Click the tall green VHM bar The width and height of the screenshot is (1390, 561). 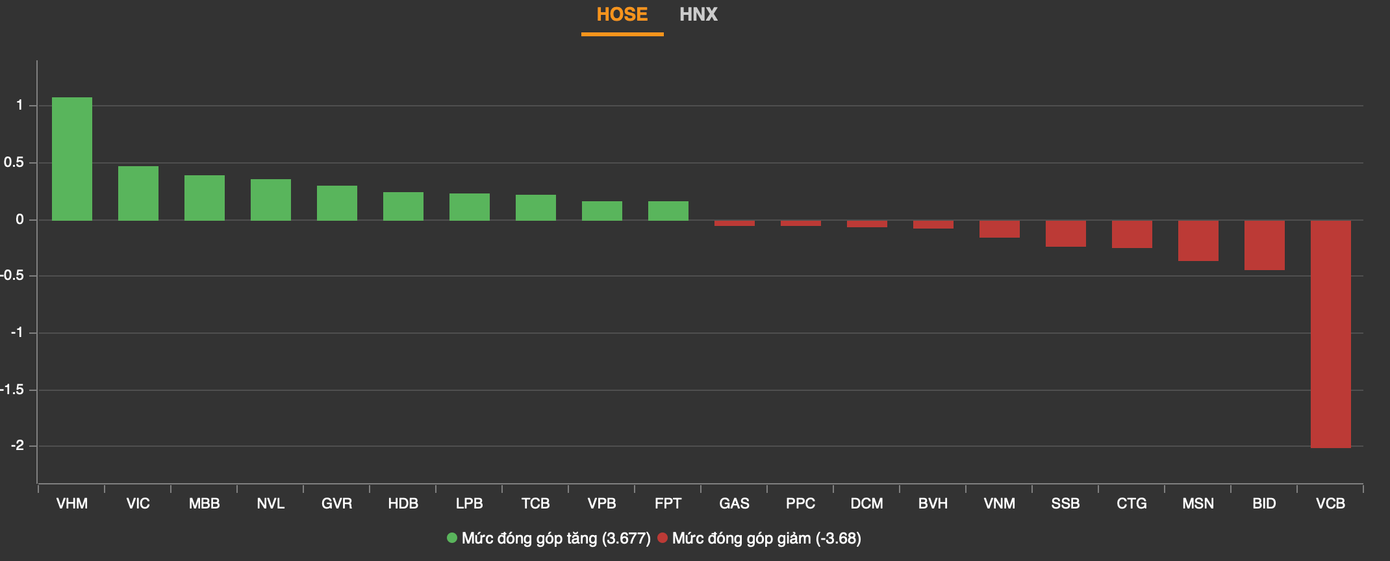click(x=72, y=159)
